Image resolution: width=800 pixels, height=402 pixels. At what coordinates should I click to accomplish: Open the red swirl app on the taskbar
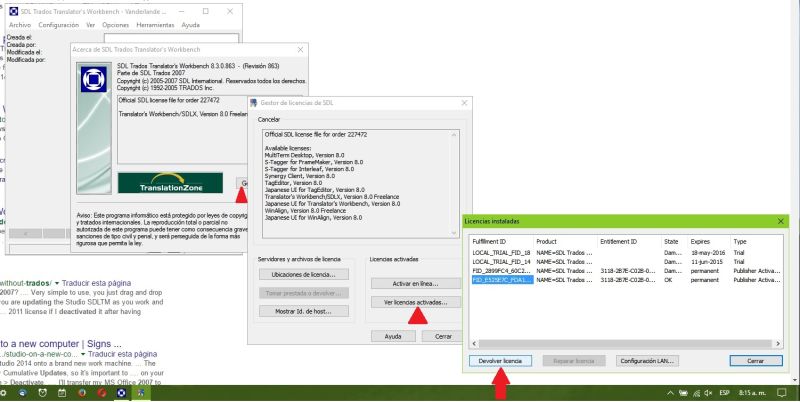tap(102, 393)
